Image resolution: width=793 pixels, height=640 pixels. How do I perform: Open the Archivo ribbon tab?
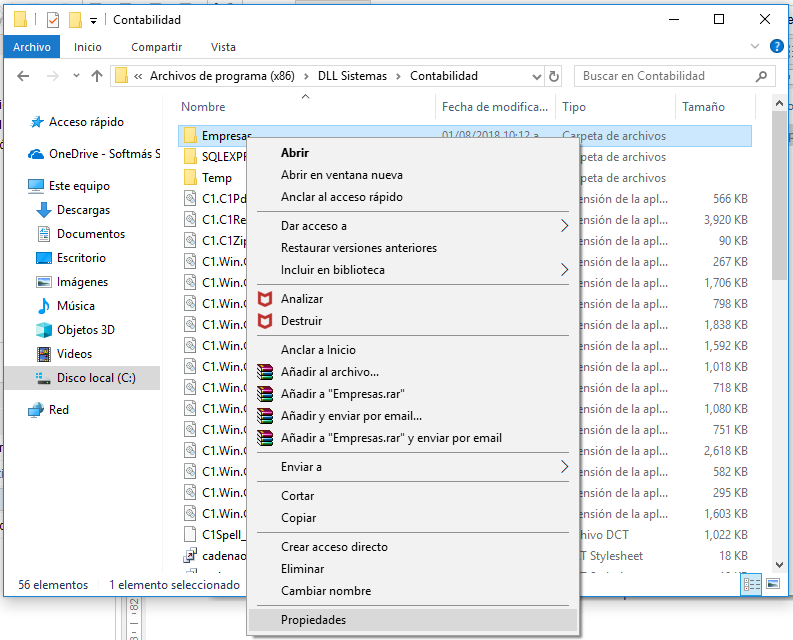pyautogui.click(x=31, y=47)
